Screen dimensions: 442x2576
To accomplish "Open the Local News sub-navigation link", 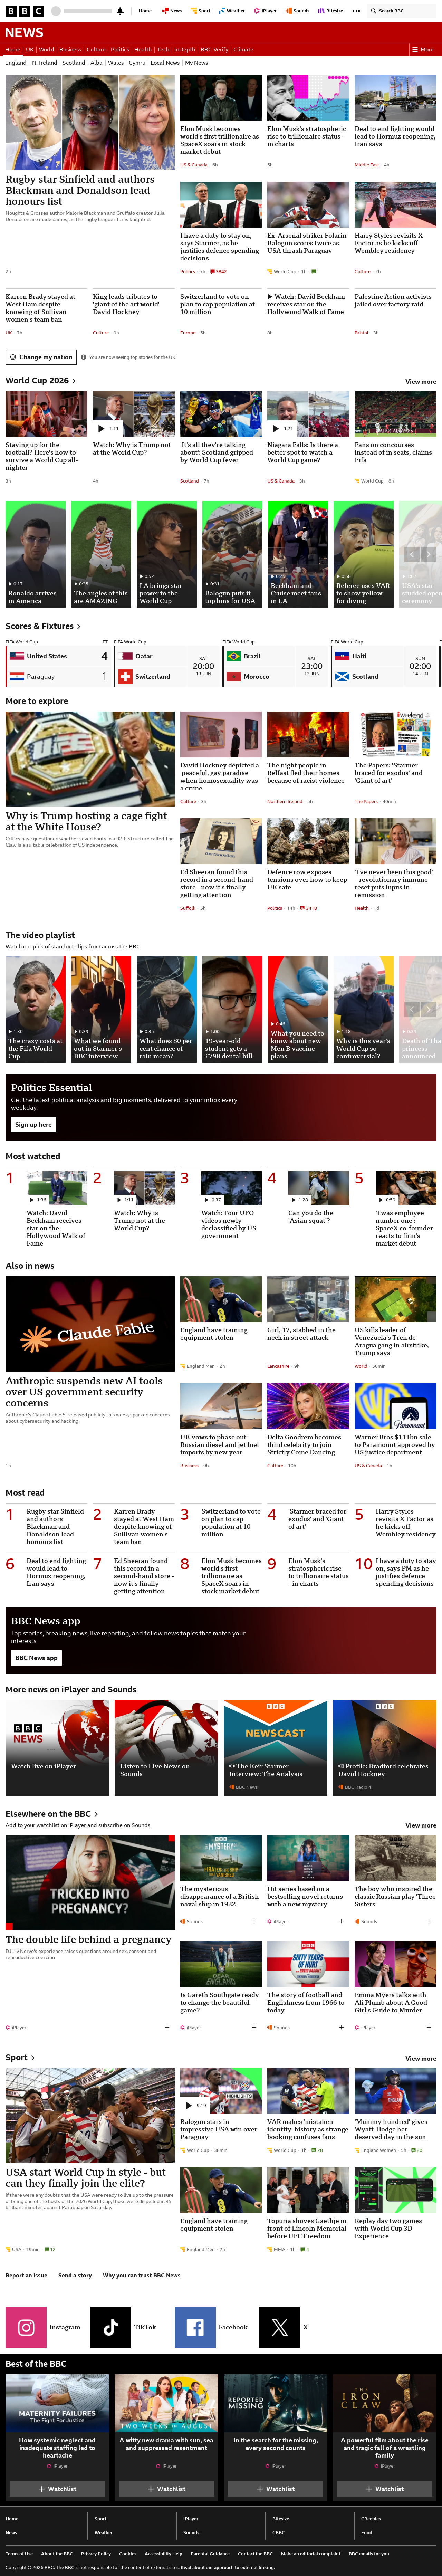I will click(x=165, y=62).
